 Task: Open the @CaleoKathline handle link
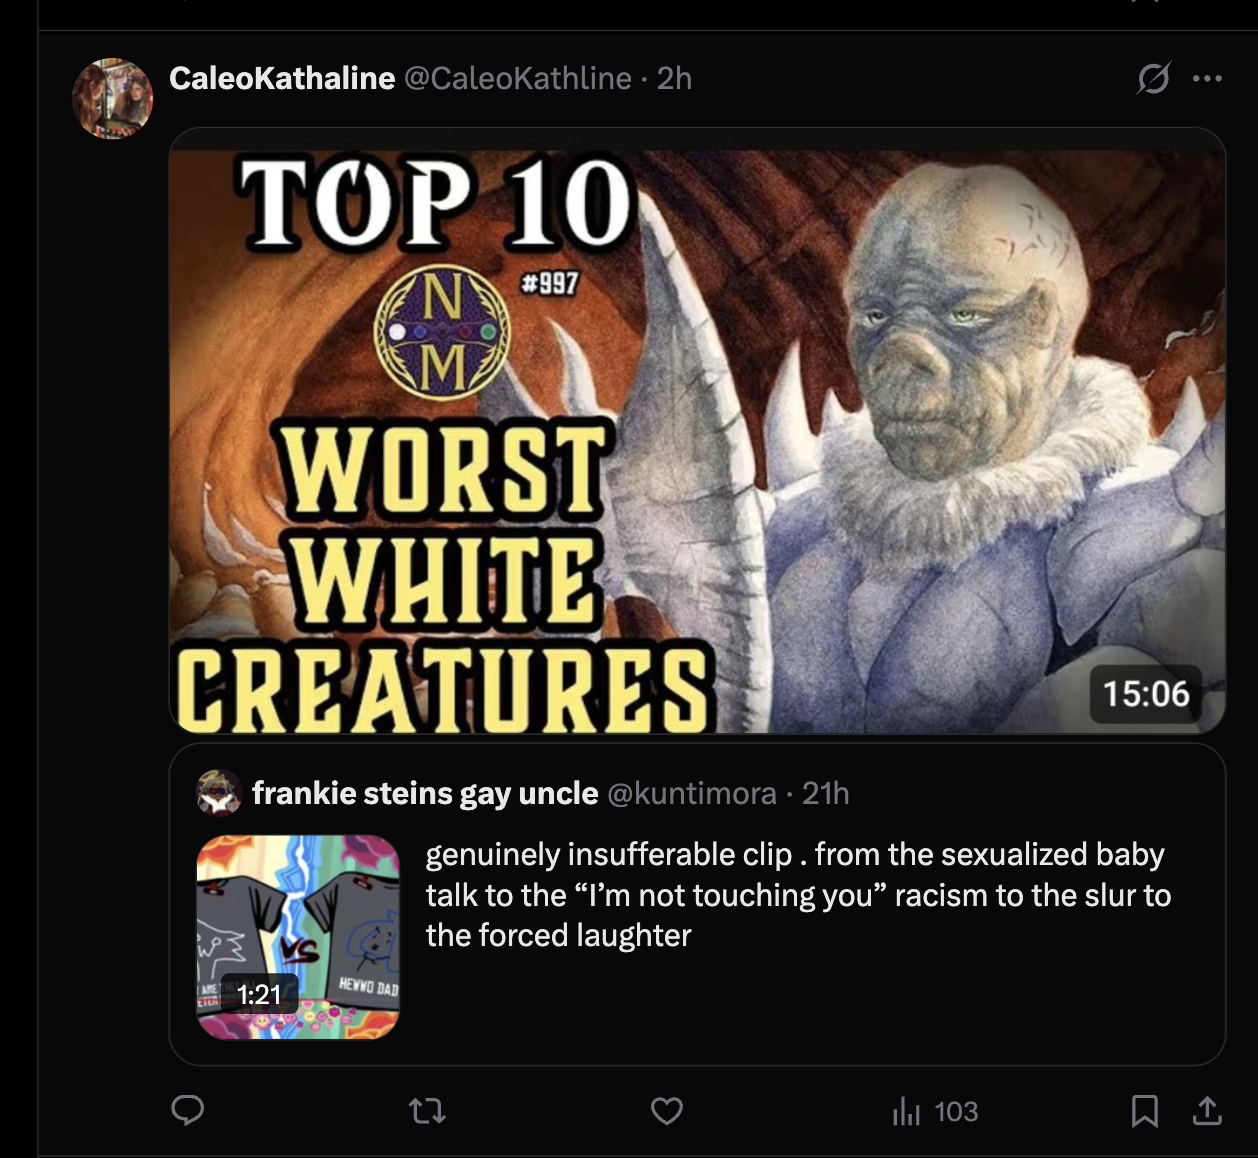point(517,78)
